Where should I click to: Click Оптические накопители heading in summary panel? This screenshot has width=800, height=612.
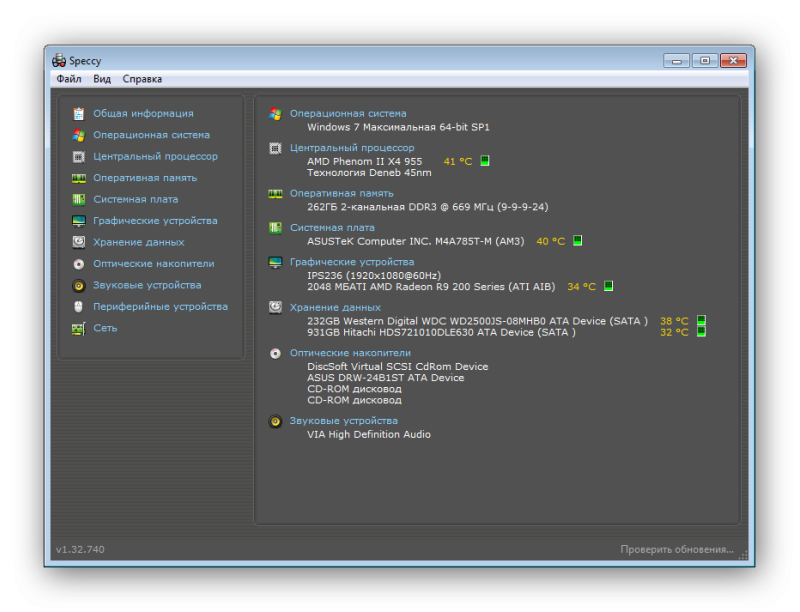pos(350,352)
